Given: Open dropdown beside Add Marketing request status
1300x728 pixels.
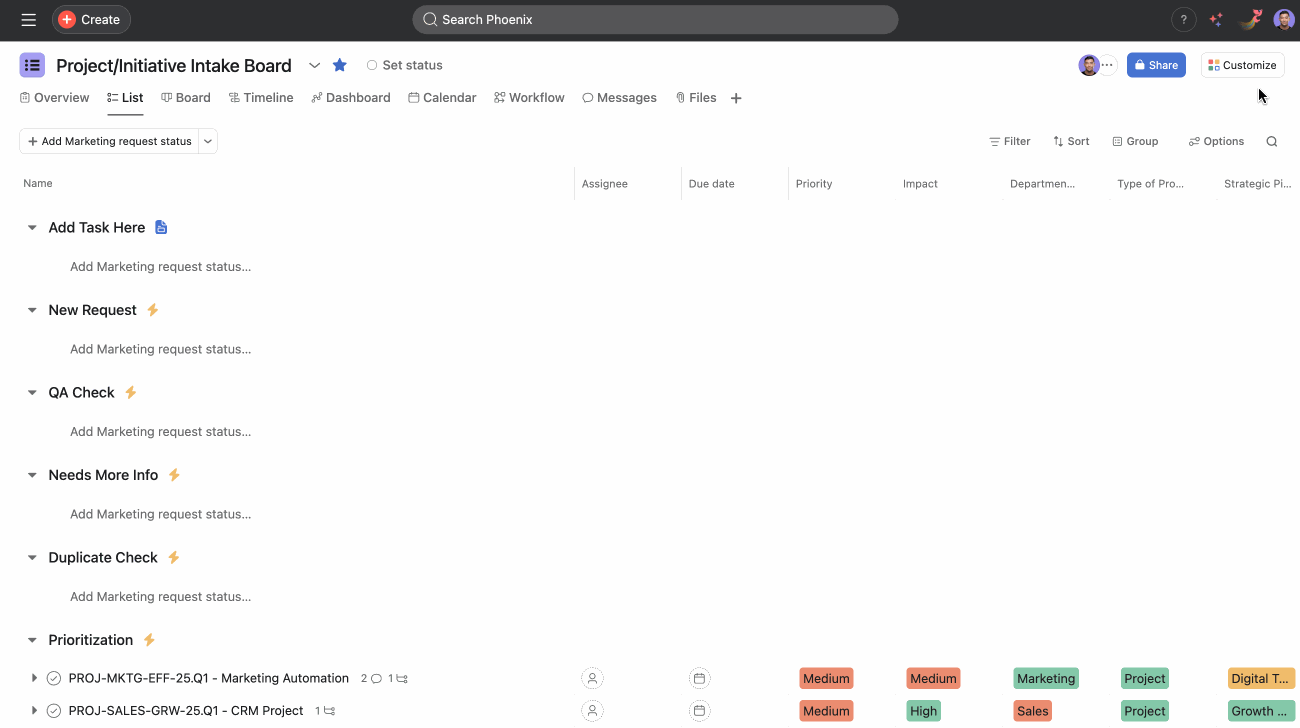Looking at the screenshot, I should point(207,141).
